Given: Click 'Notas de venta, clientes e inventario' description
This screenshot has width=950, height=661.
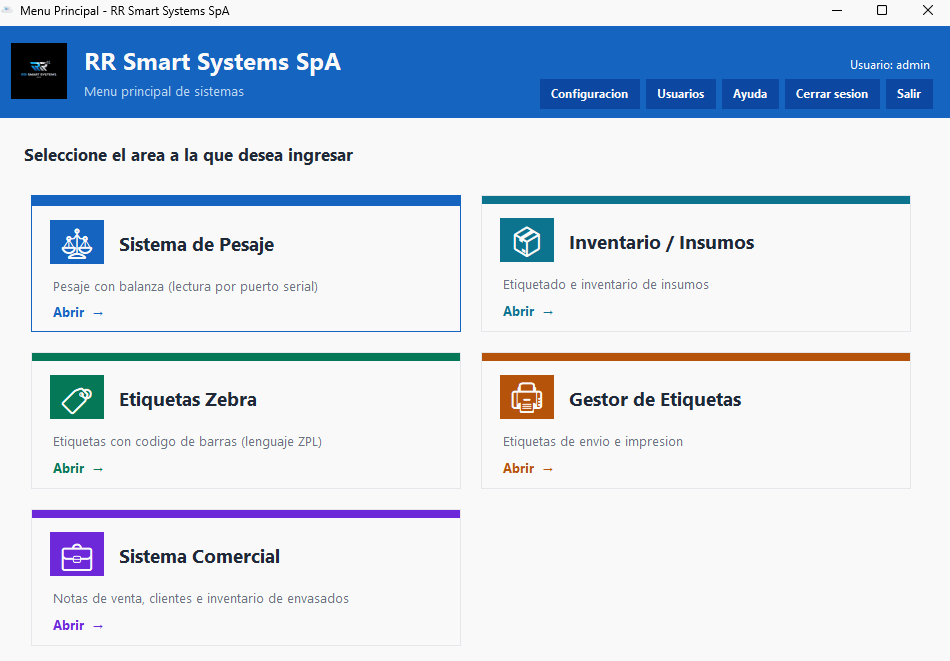Looking at the screenshot, I should point(201,599).
